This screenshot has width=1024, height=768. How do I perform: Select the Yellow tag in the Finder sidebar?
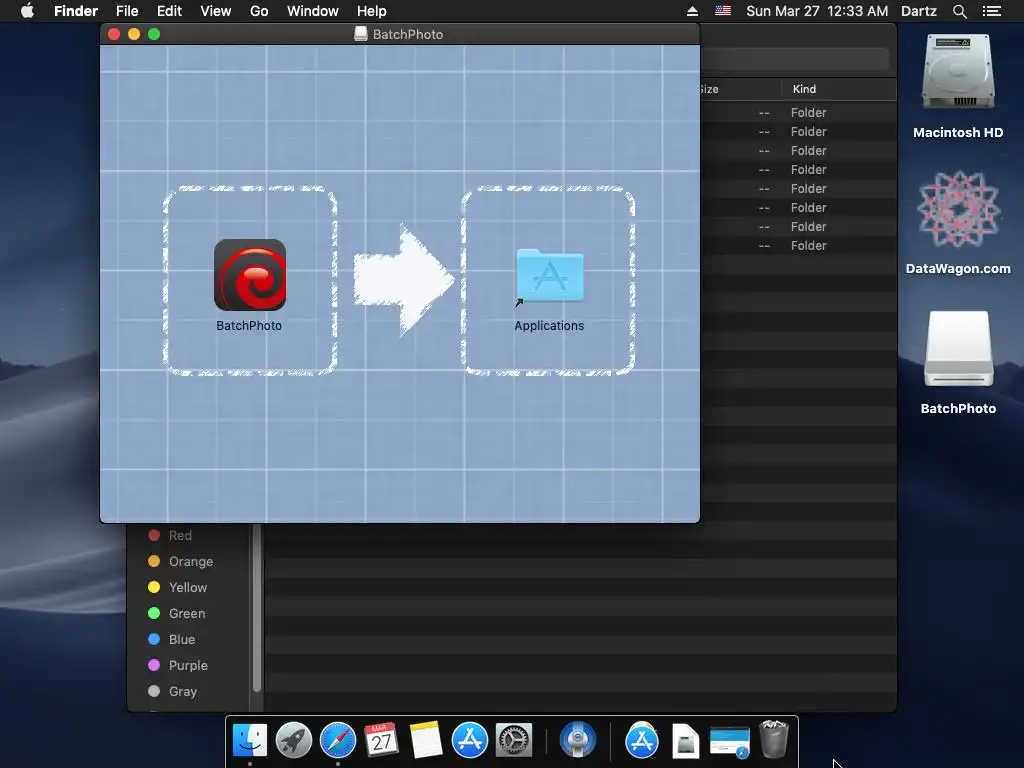click(x=177, y=588)
